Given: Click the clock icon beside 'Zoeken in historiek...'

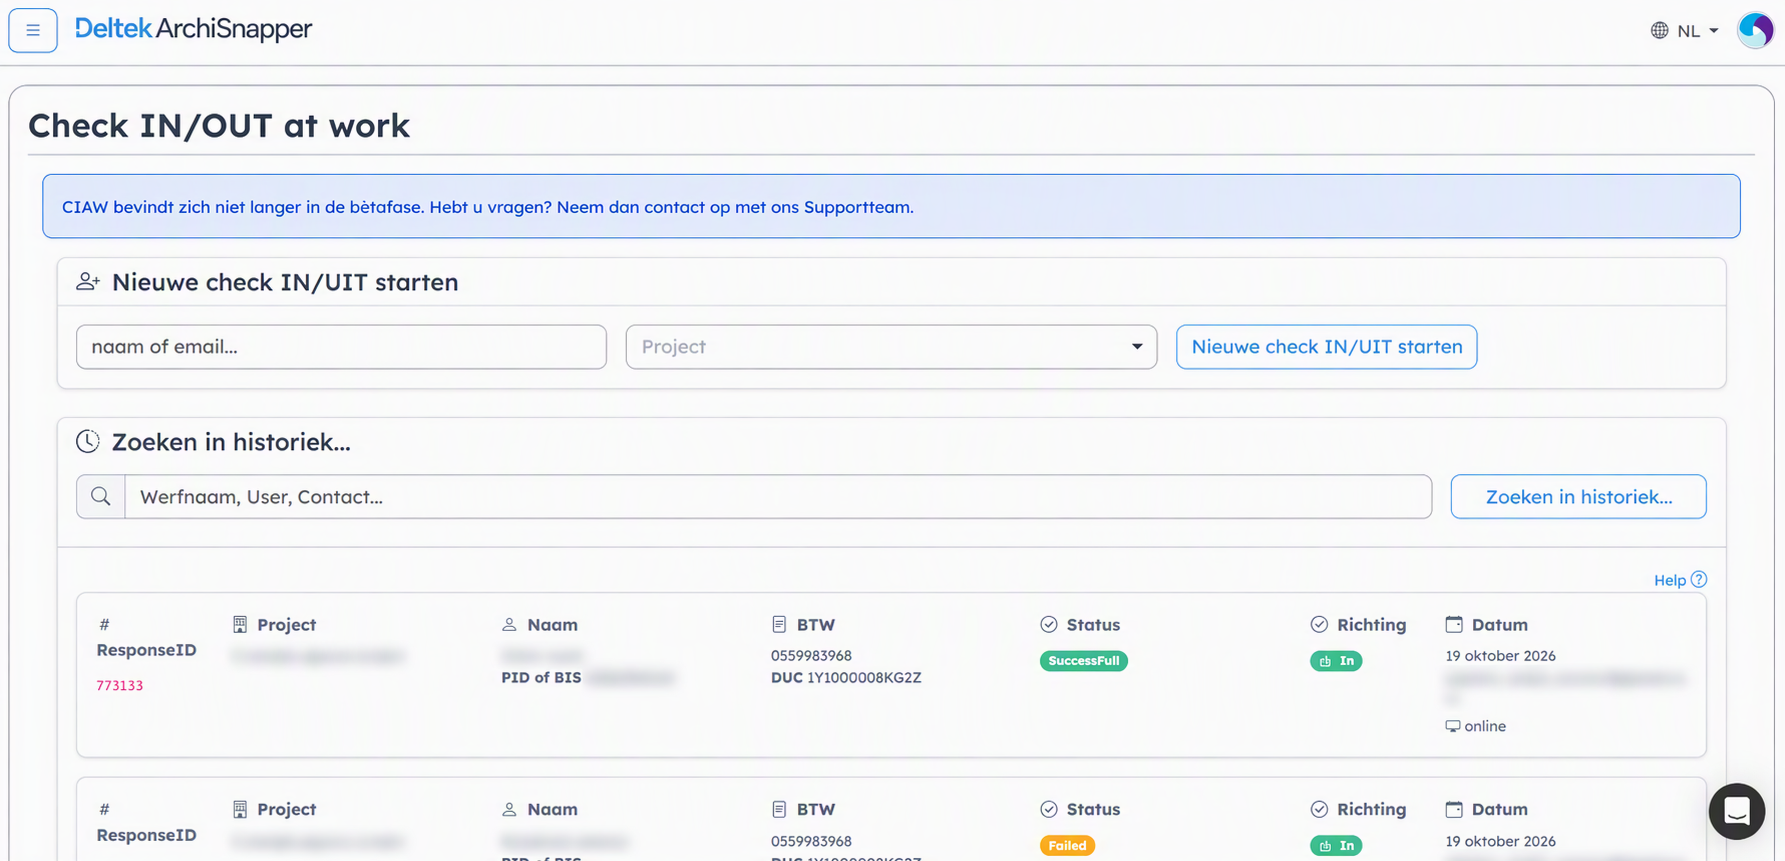Looking at the screenshot, I should (88, 441).
